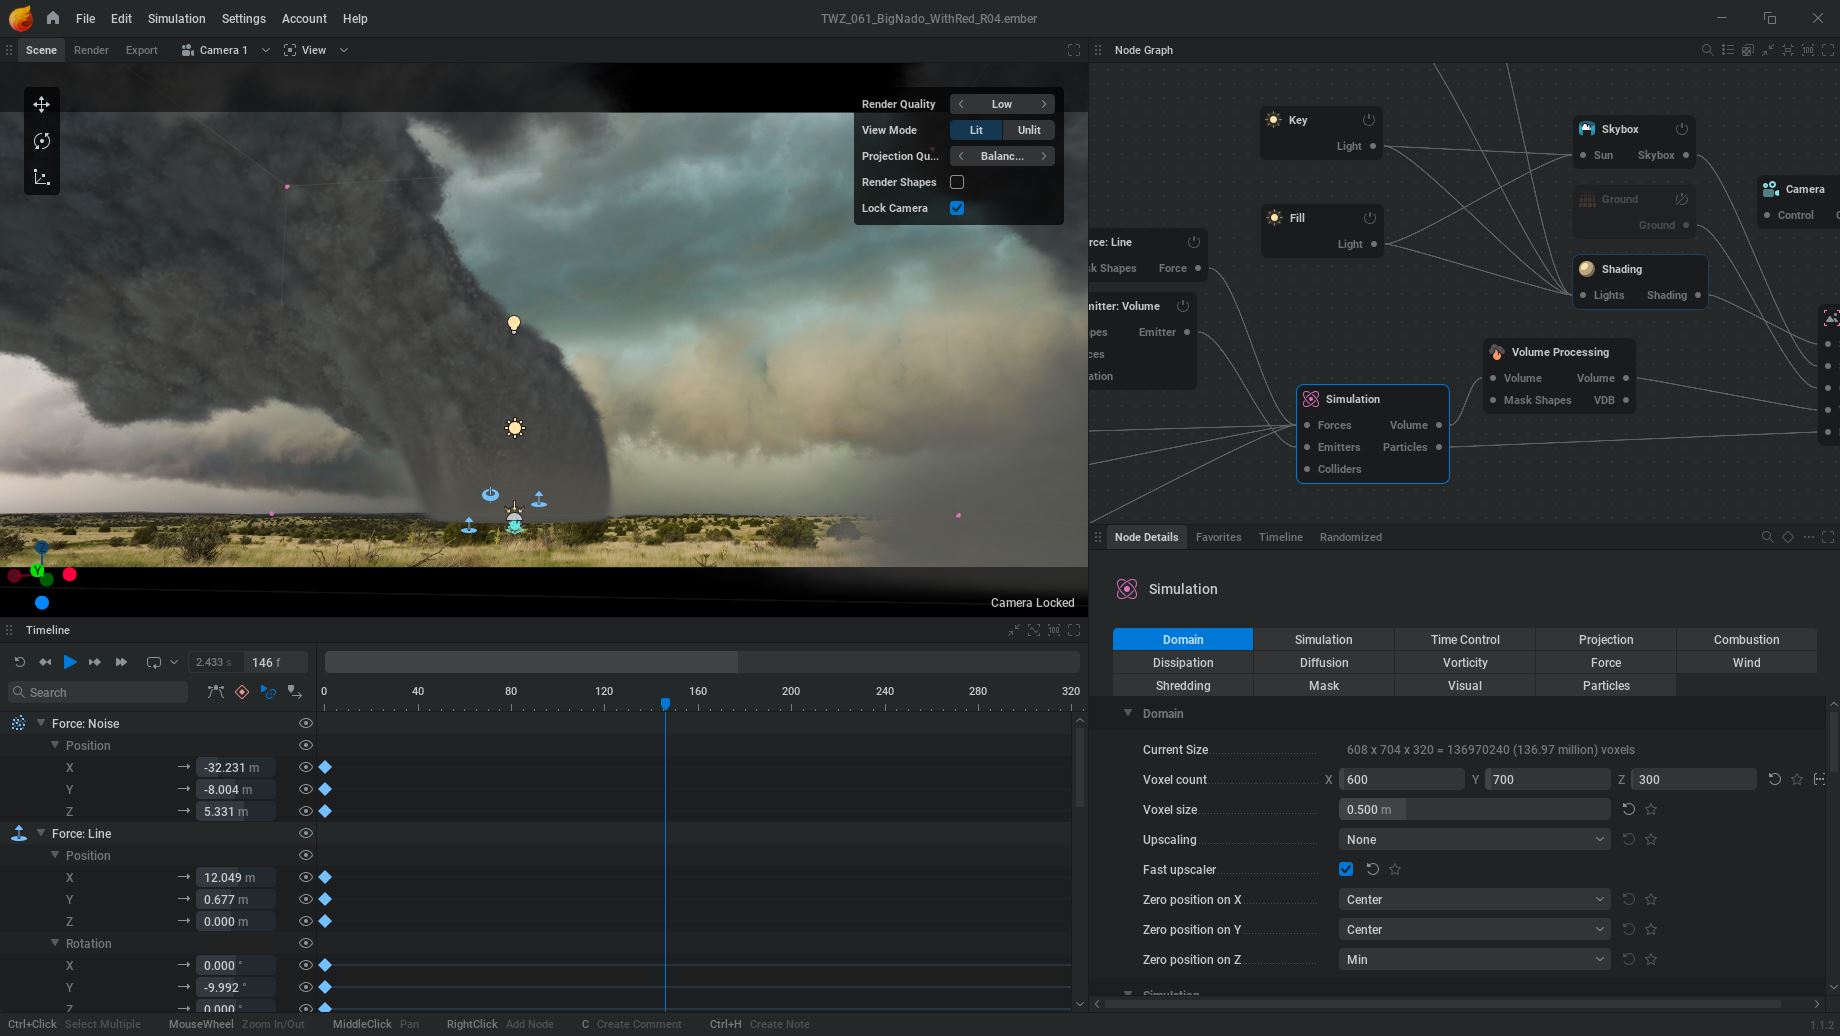Reset the Voxel size value
The image size is (1840, 1036).
[1628, 809]
